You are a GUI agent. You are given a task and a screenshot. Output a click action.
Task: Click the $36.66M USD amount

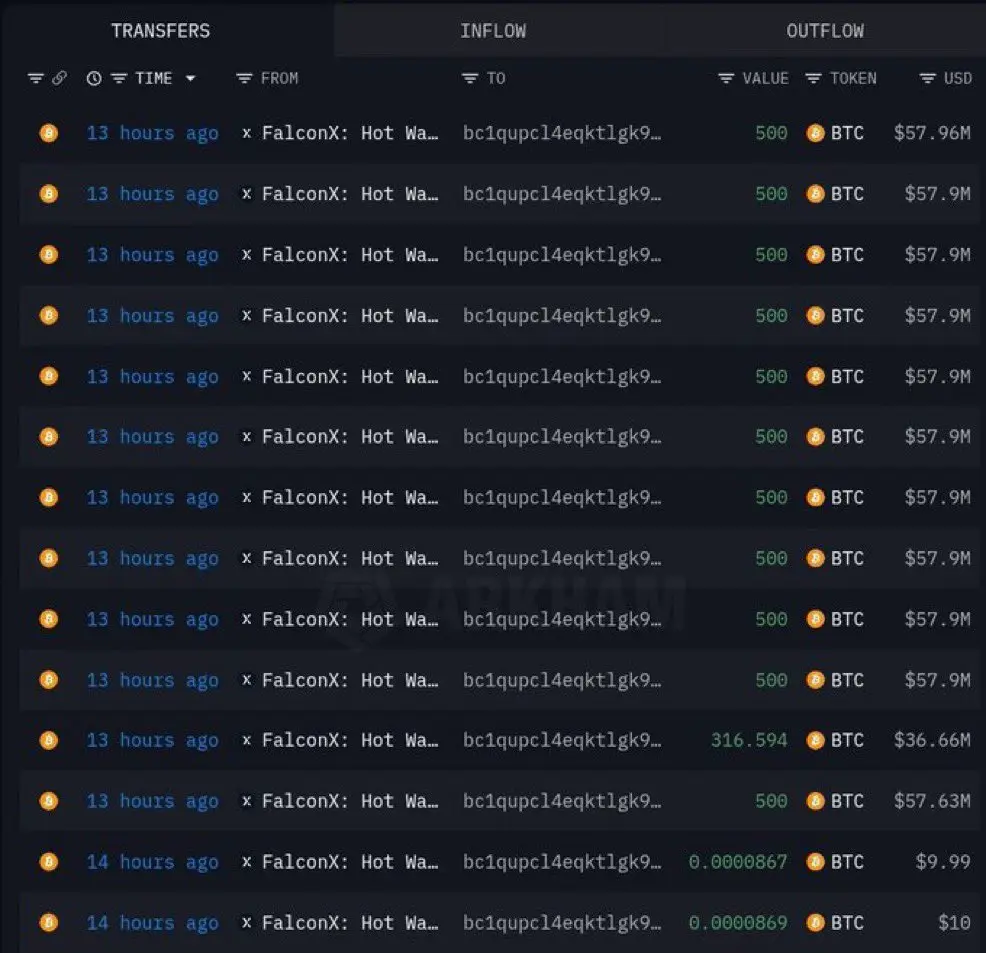(932, 740)
